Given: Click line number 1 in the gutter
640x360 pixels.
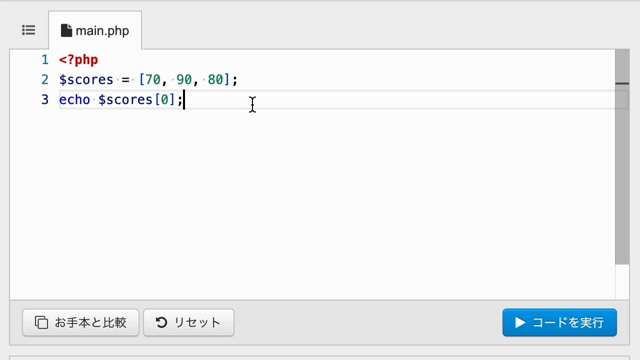Looking at the screenshot, I should pos(45,60).
